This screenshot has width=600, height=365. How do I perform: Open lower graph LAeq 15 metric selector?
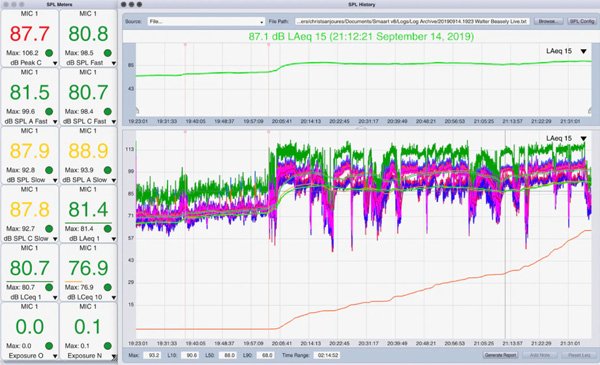click(x=584, y=139)
